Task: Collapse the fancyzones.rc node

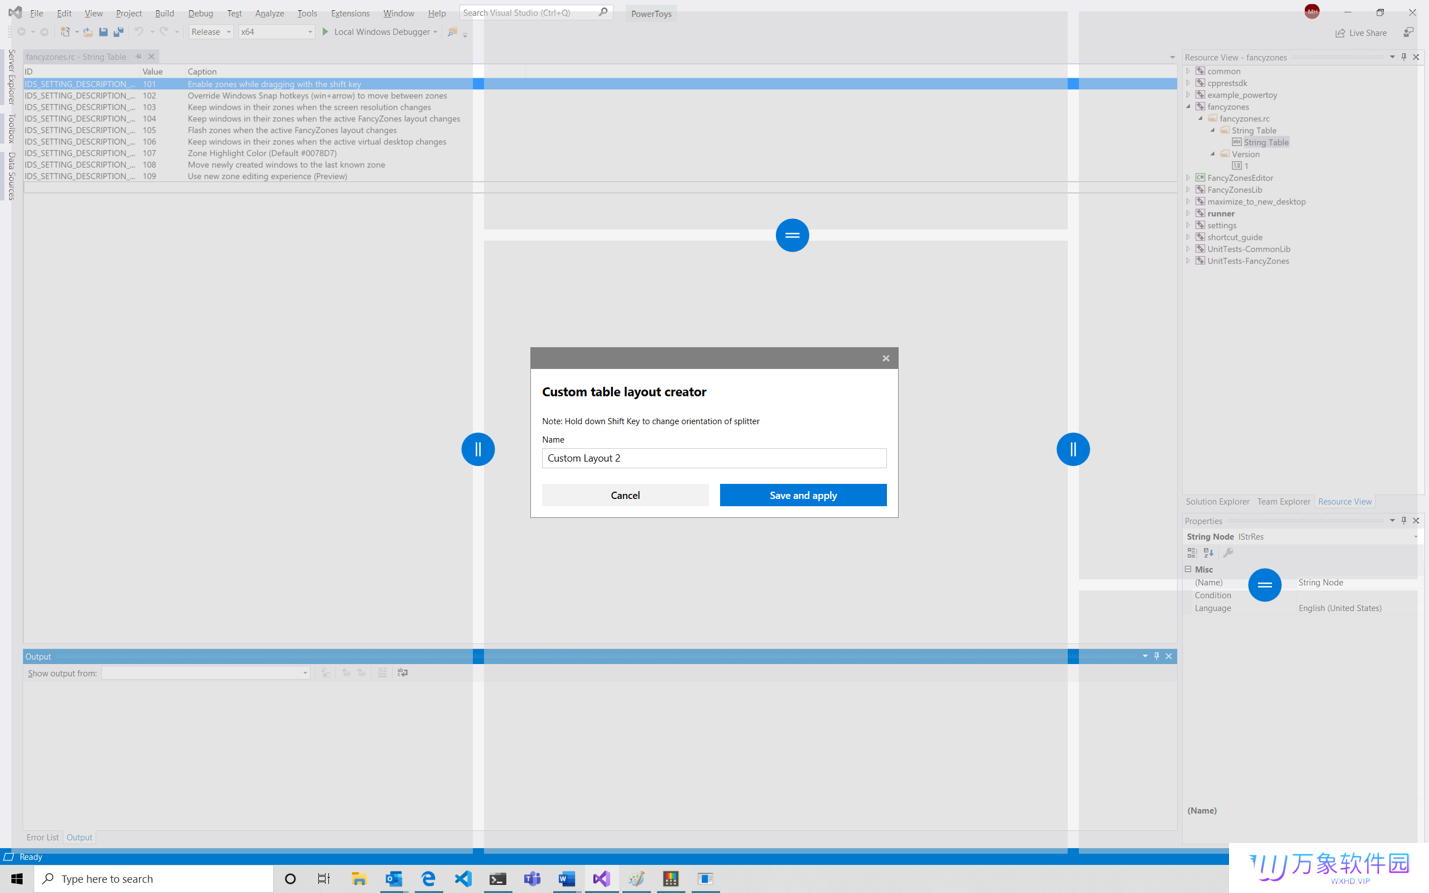Action: (1201, 119)
